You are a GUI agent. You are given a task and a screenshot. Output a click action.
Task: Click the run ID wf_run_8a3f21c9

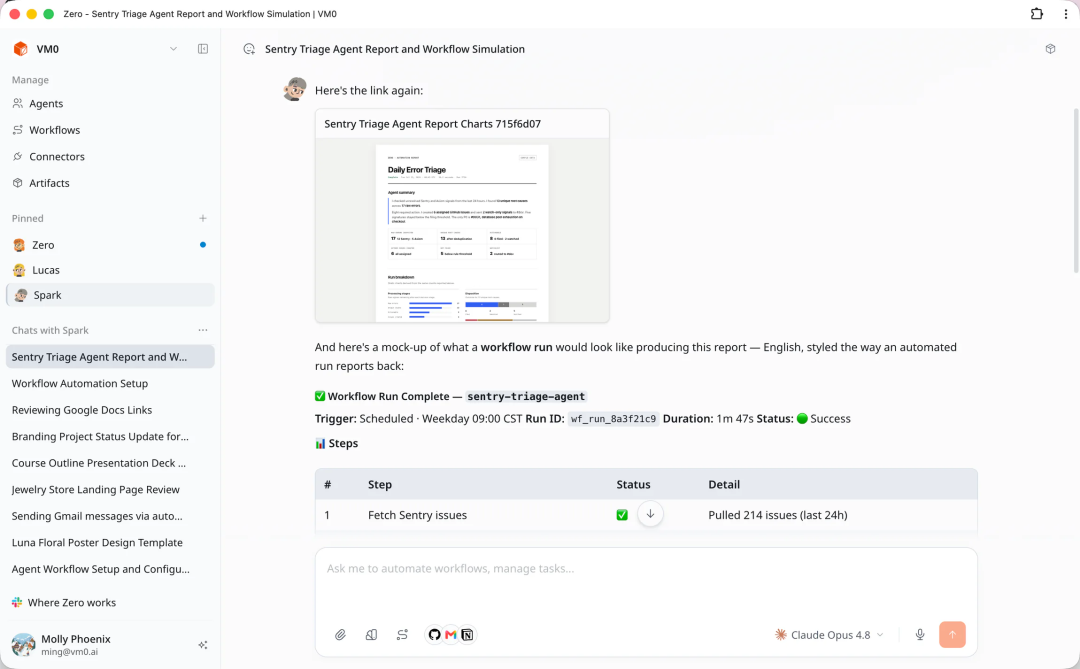tap(614, 419)
